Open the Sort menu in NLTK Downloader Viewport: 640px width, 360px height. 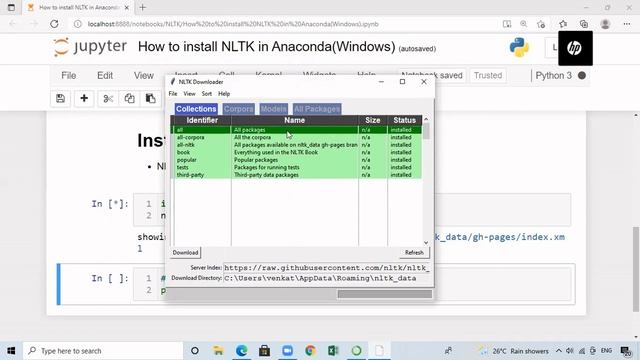pyautogui.click(x=207, y=94)
